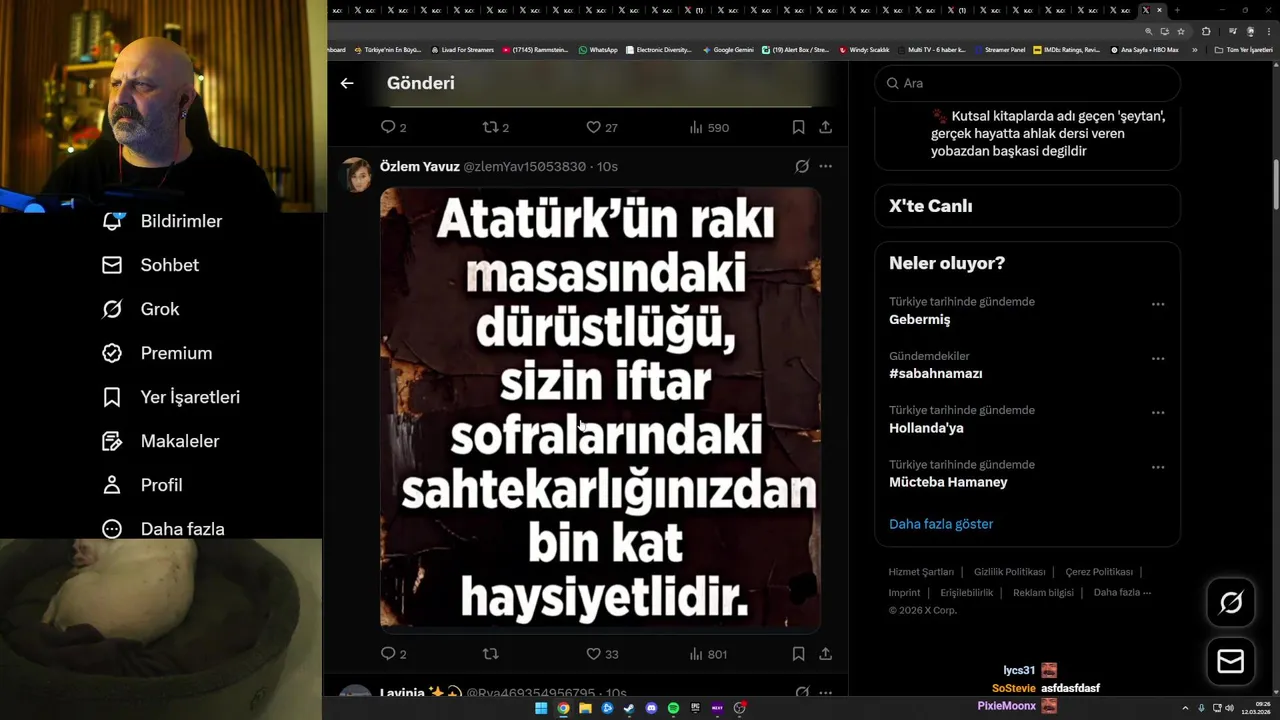Open WhatsApp bookmark in bookmarks bar

pyautogui.click(x=598, y=50)
